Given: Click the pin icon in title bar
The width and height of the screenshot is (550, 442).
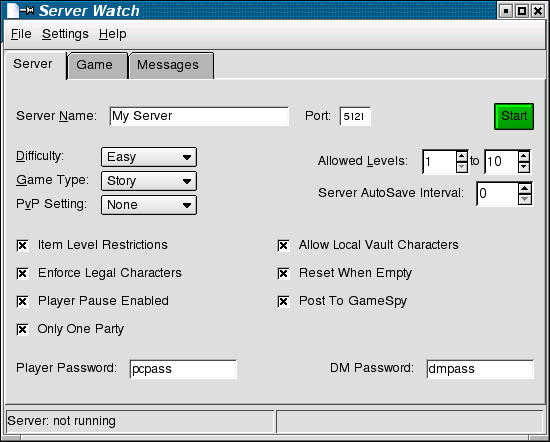Looking at the screenshot, I should (x=27, y=11).
